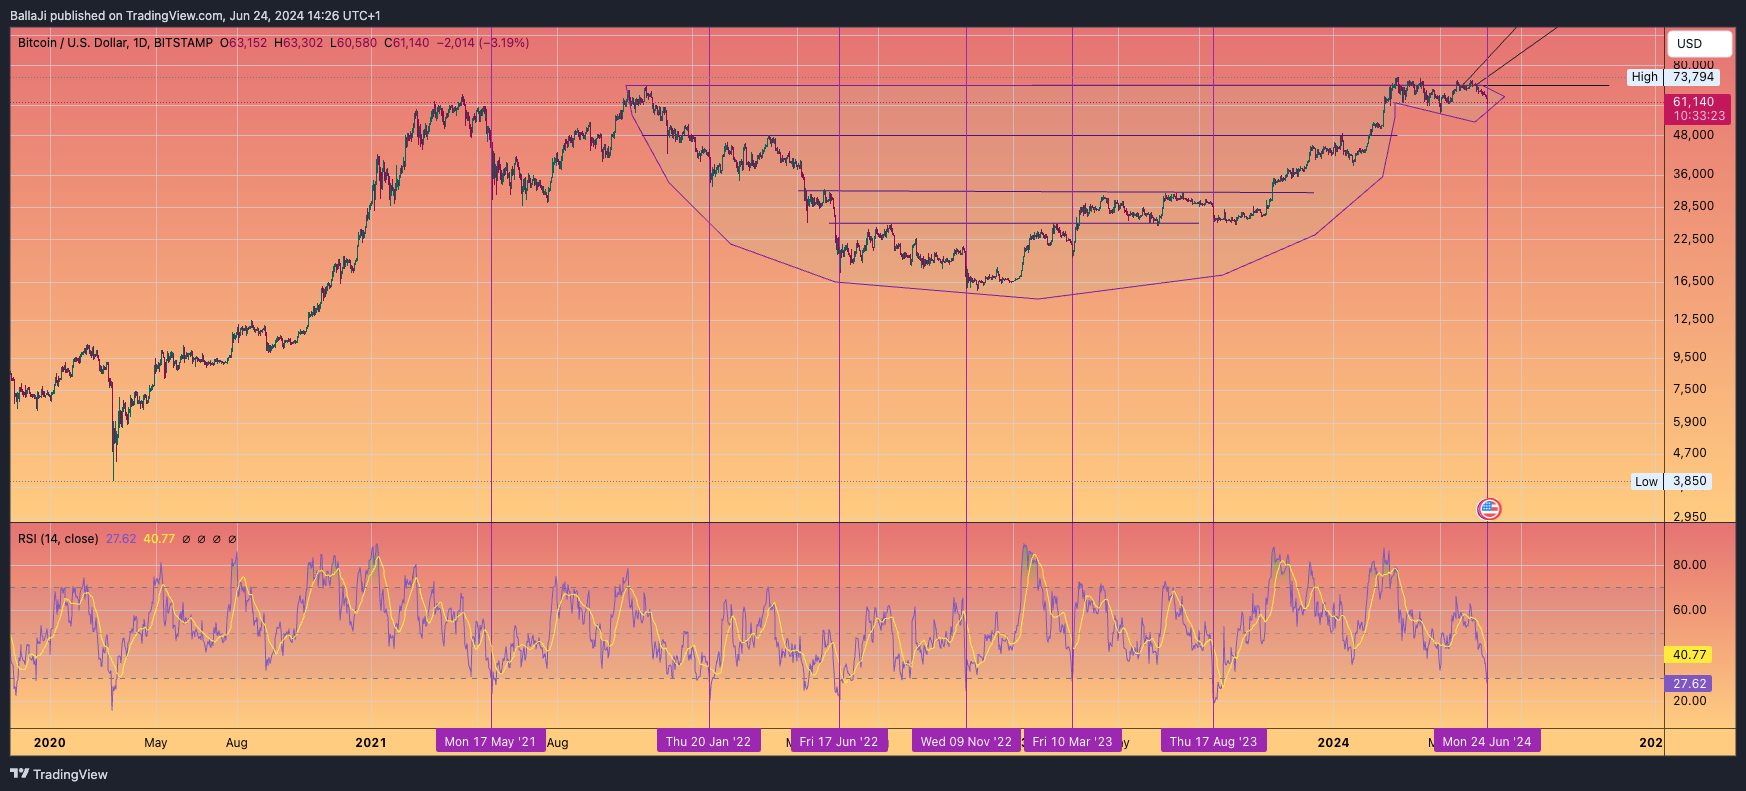Click purple 27.62 label on RSI axis
The width and height of the screenshot is (1746, 791).
[x=1688, y=684]
